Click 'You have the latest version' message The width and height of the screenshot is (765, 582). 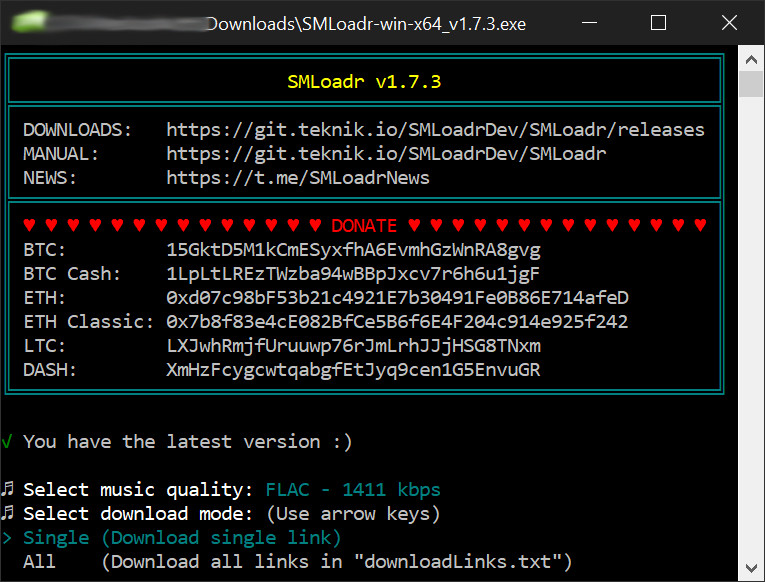point(187,442)
